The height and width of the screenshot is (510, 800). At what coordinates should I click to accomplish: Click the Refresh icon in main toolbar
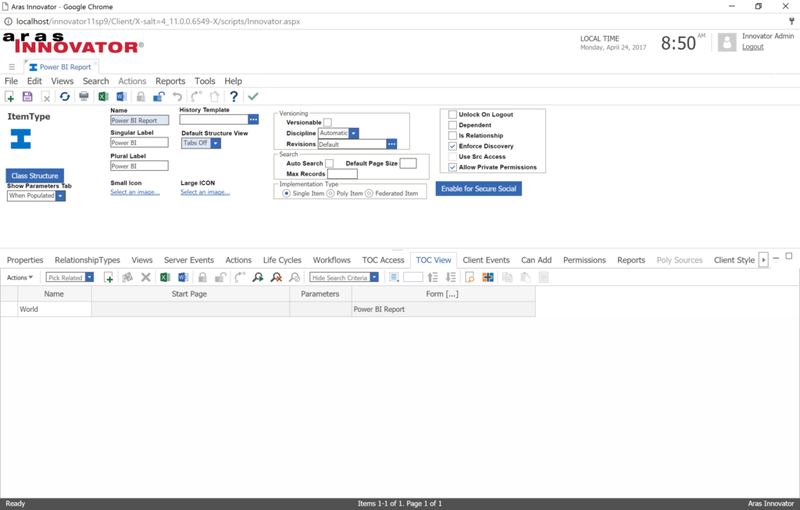pos(65,97)
